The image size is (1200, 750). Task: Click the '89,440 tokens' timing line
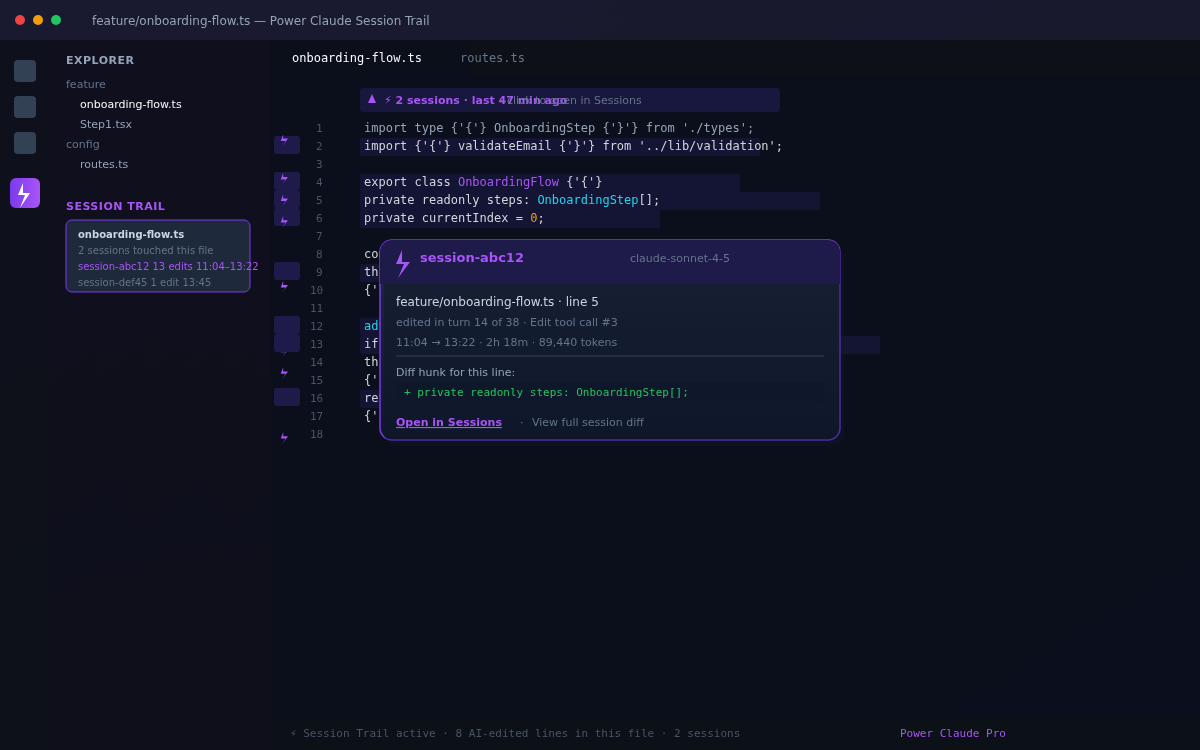pos(507,343)
